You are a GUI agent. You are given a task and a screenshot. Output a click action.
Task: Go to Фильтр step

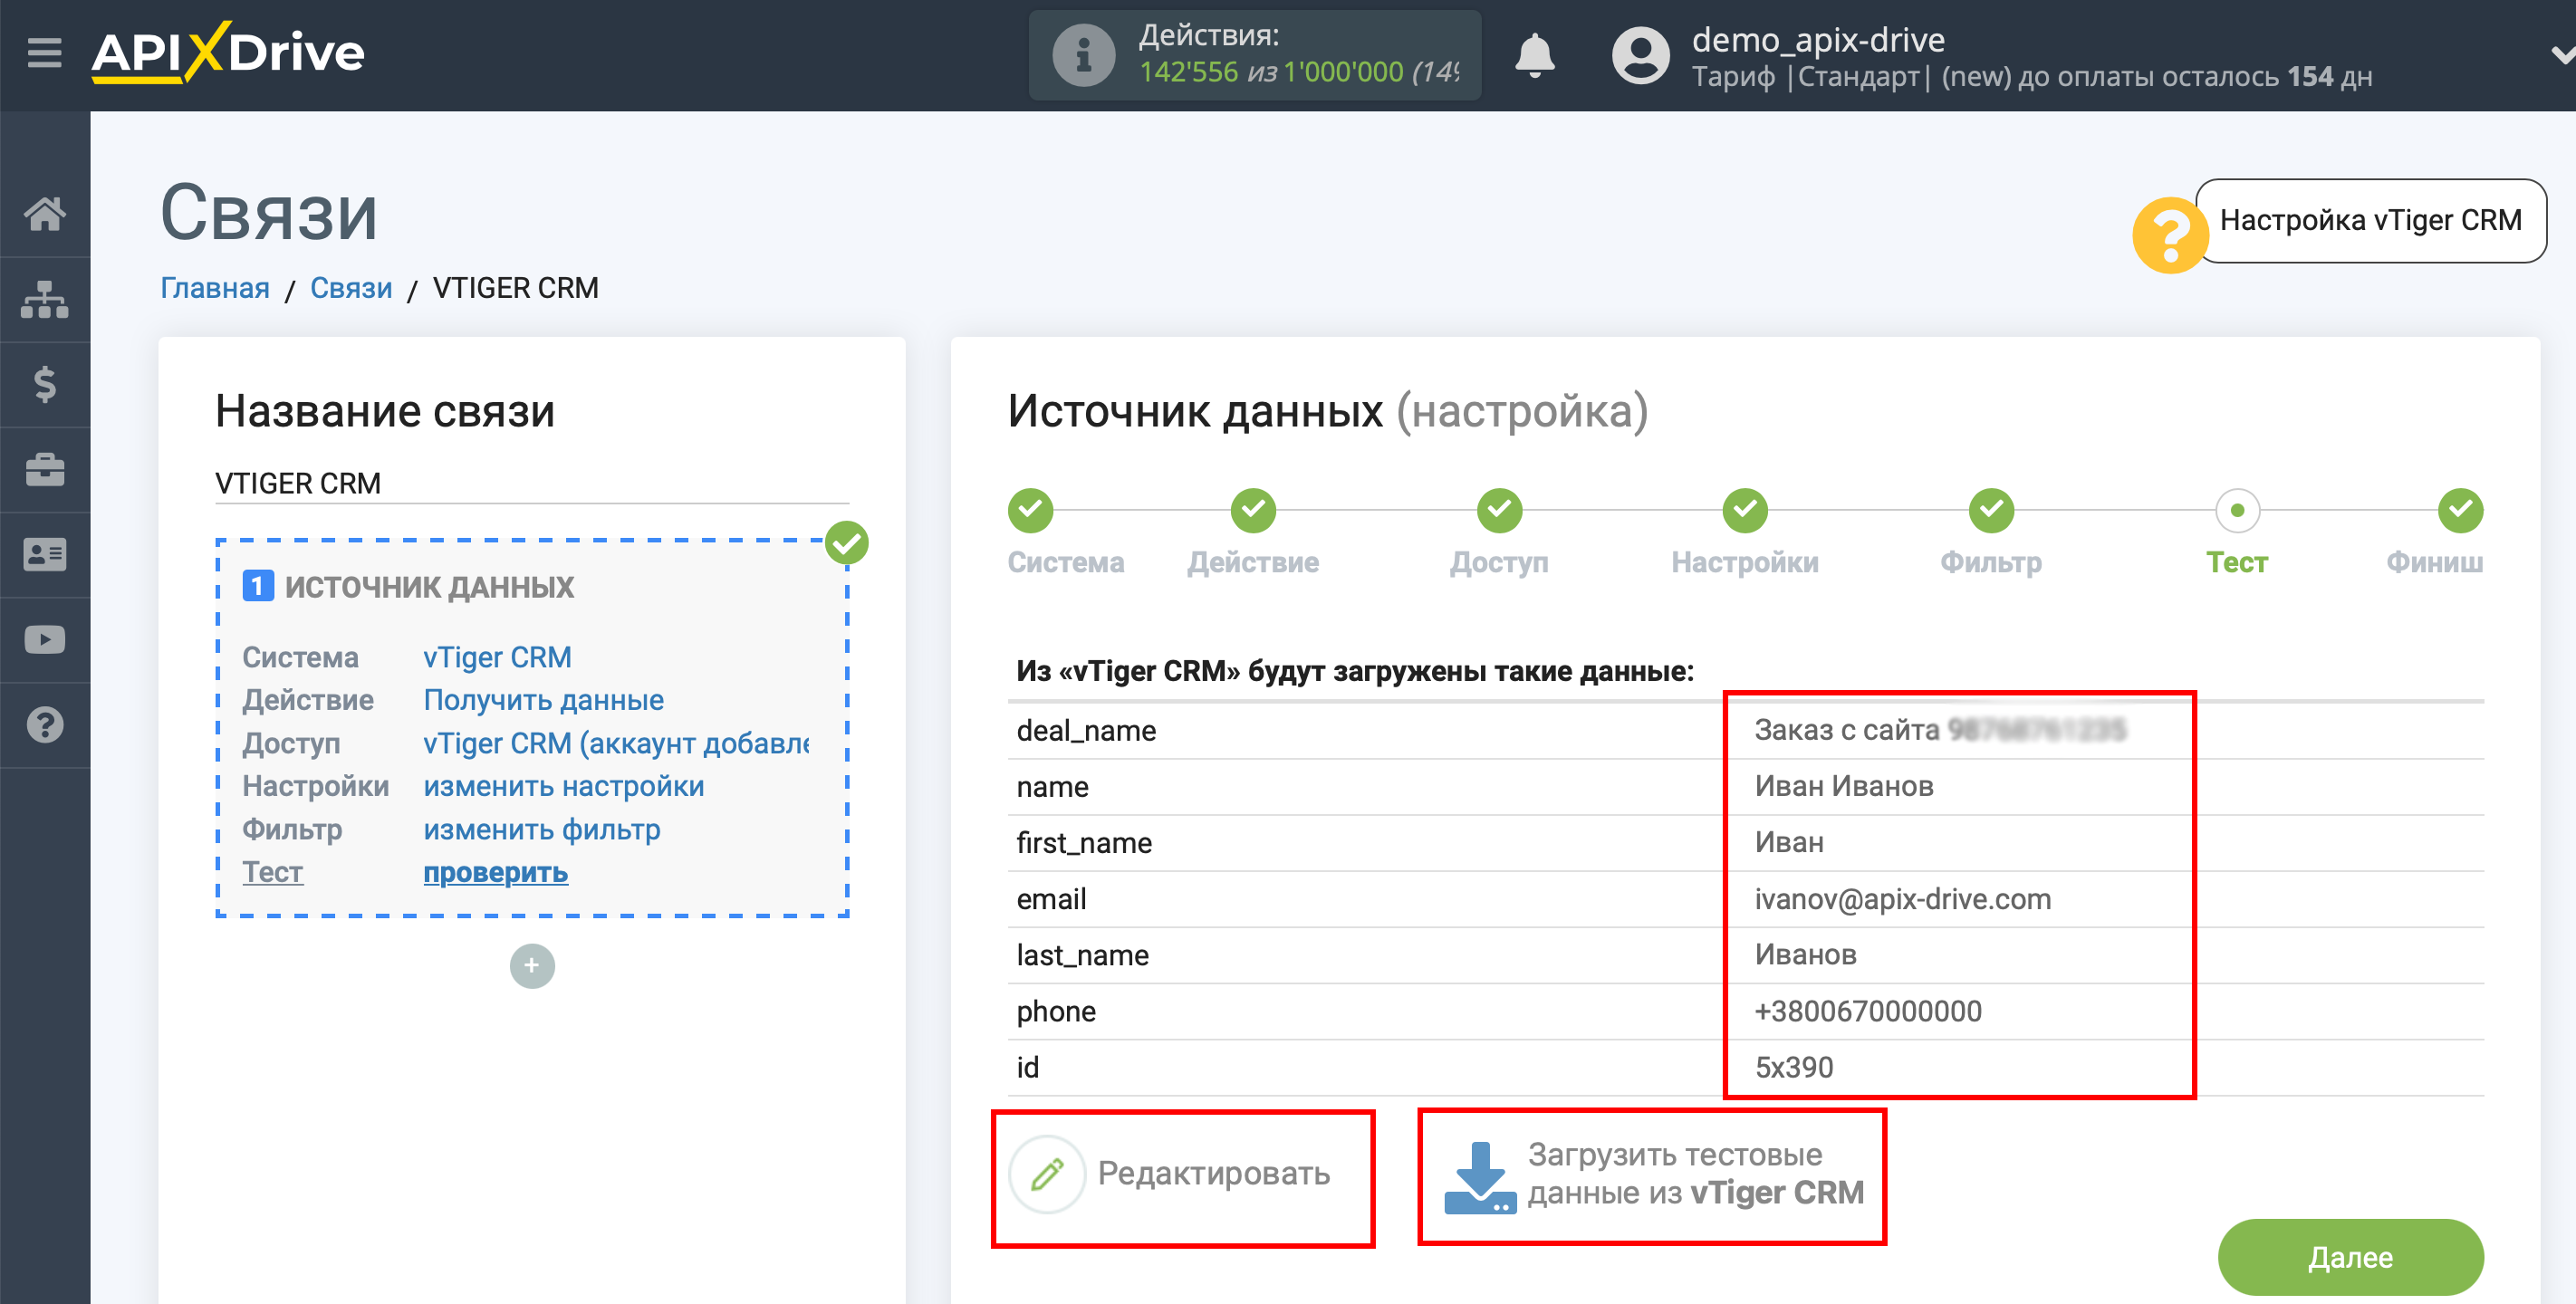coord(1991,562)
